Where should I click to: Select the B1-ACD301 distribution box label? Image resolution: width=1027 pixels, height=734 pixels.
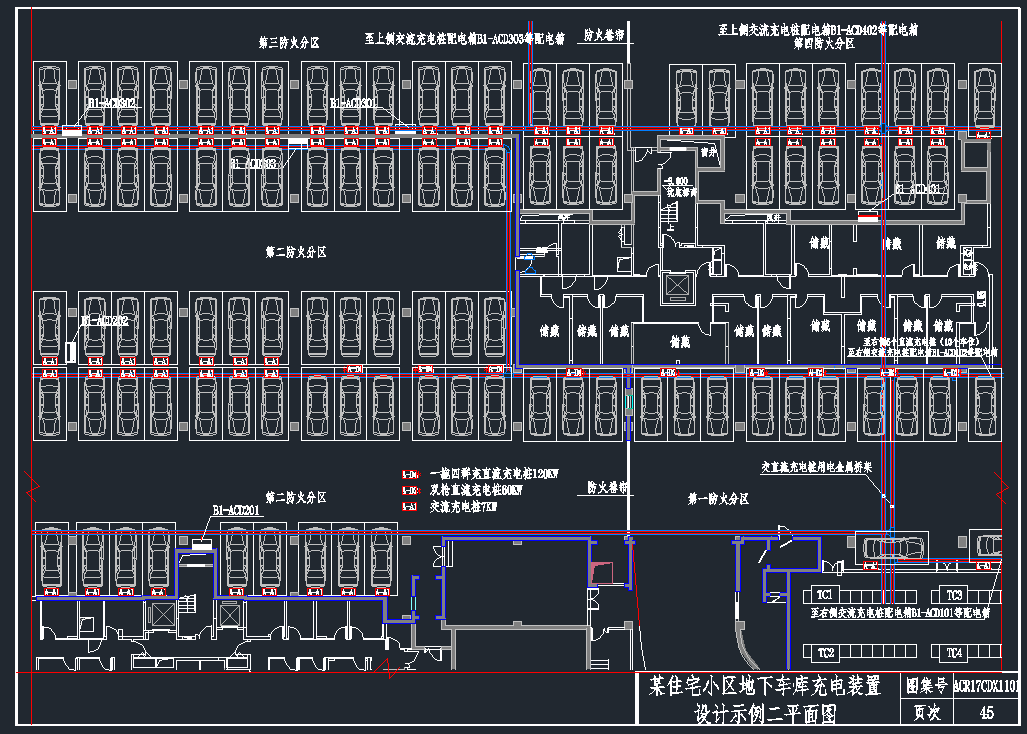point(353,103)
